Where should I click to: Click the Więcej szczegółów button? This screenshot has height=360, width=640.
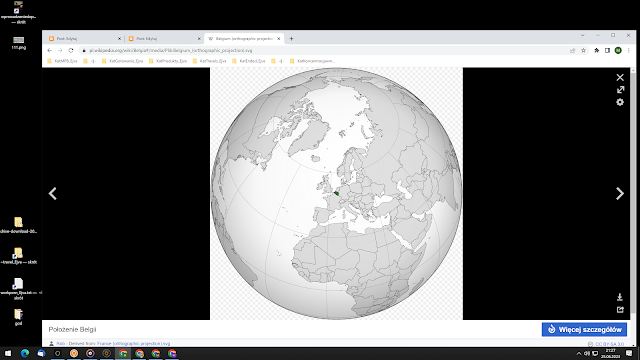[x=584, y=329]
